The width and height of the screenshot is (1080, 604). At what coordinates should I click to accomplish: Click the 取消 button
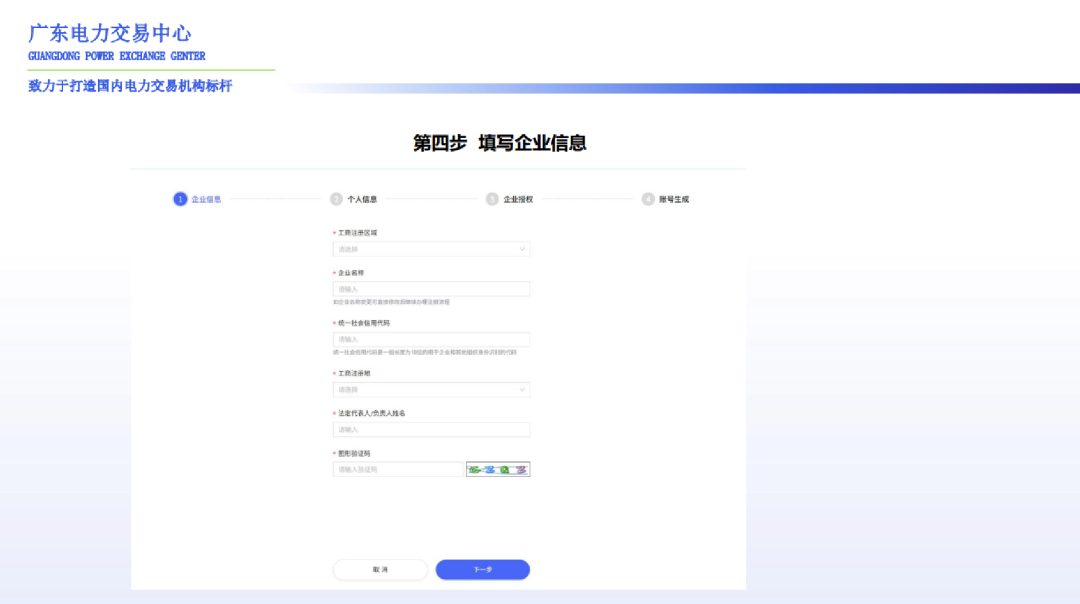click(x=380, y=569)
